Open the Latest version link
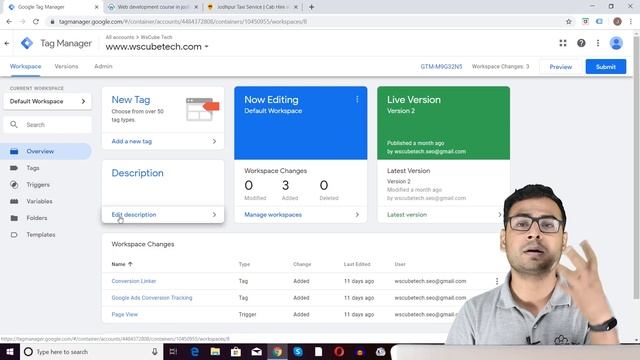 click(407, 215)
